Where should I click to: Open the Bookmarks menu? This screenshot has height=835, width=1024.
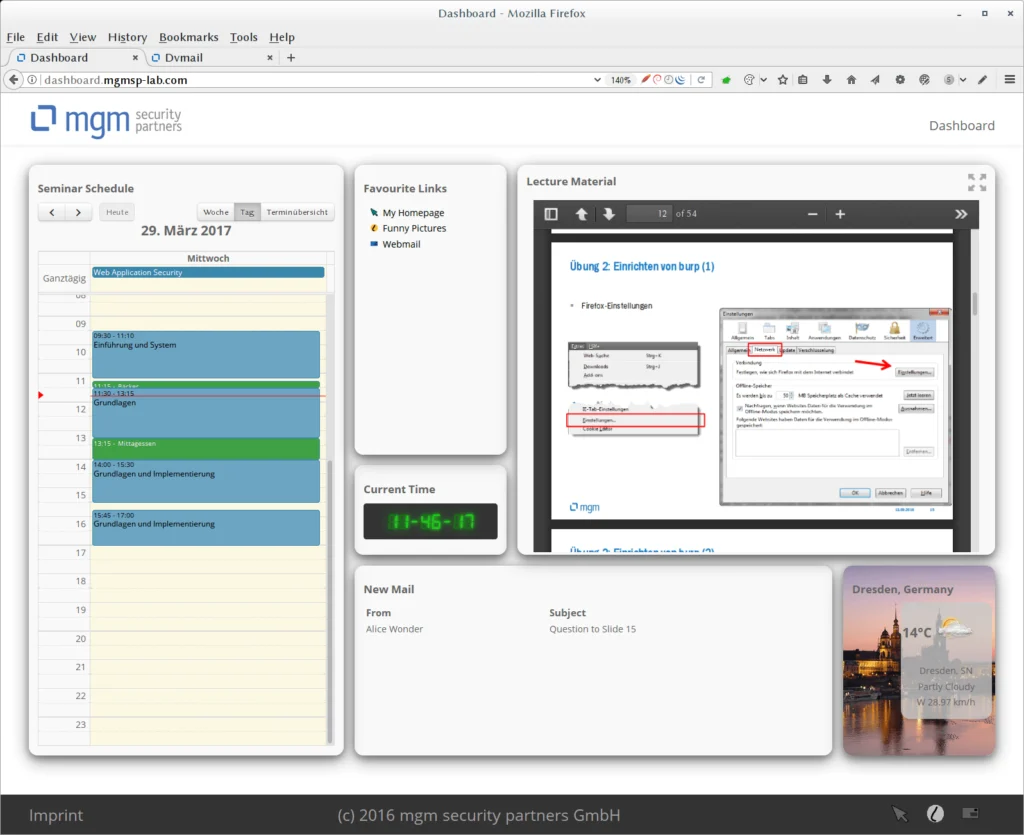[188, 37]
